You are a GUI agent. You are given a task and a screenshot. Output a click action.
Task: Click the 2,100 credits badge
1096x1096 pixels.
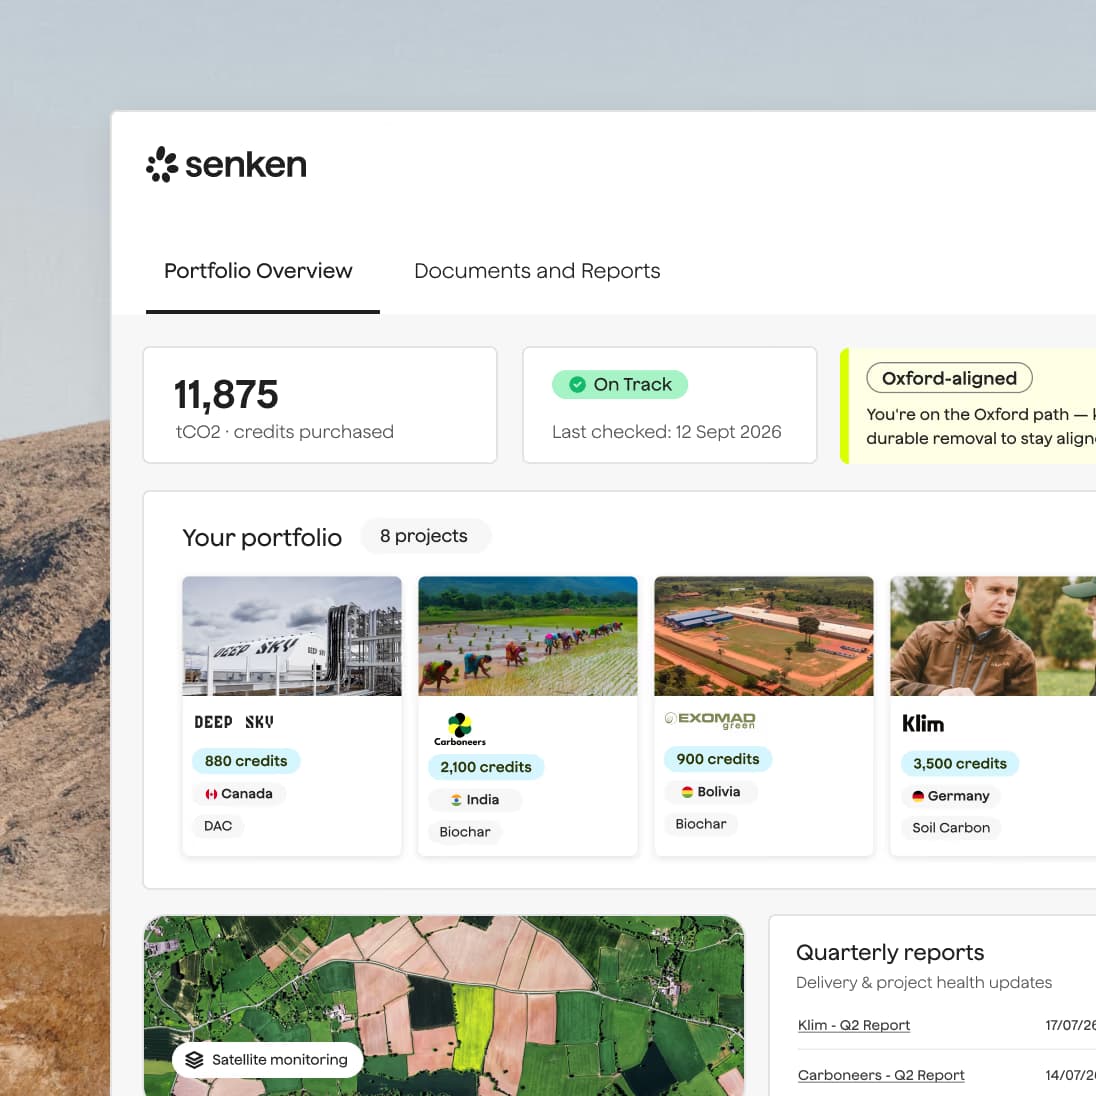(486, 767)
